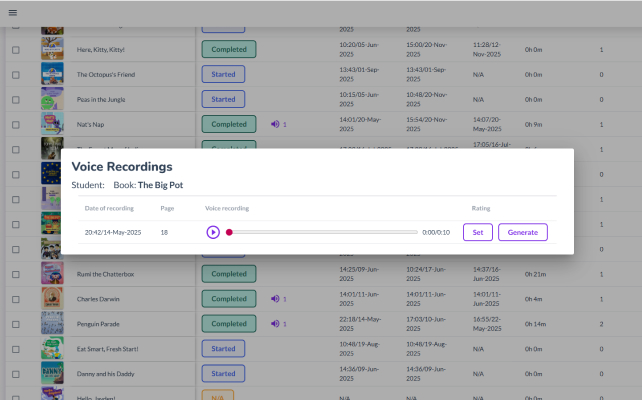This screenshot has height=400, width=642.
Task: Toggle the checkbox next to Penguin Parade
Action: (15, 324)
